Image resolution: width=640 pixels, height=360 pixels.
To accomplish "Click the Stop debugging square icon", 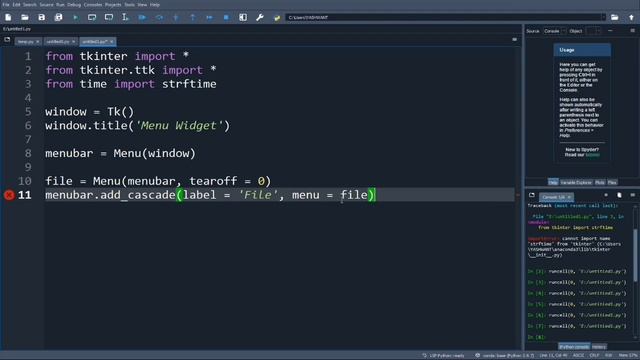I will click(226, 18).
